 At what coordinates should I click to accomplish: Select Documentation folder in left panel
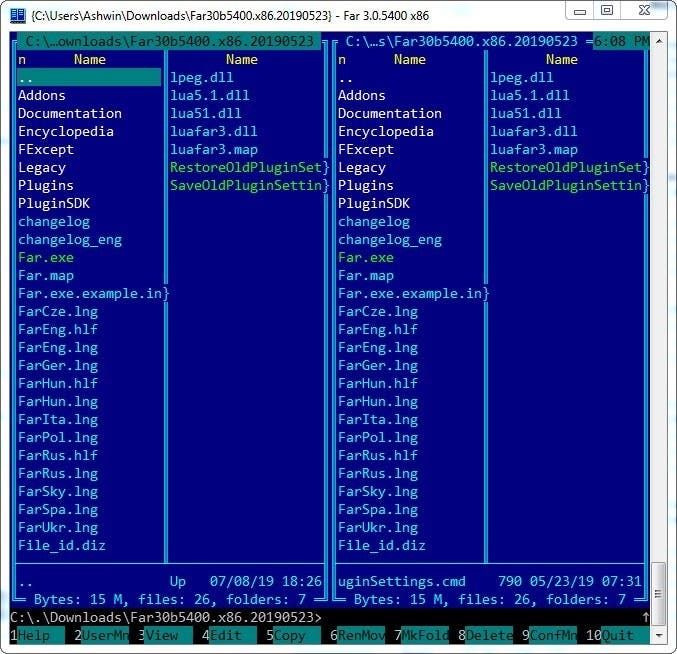[x=70, y=114]
